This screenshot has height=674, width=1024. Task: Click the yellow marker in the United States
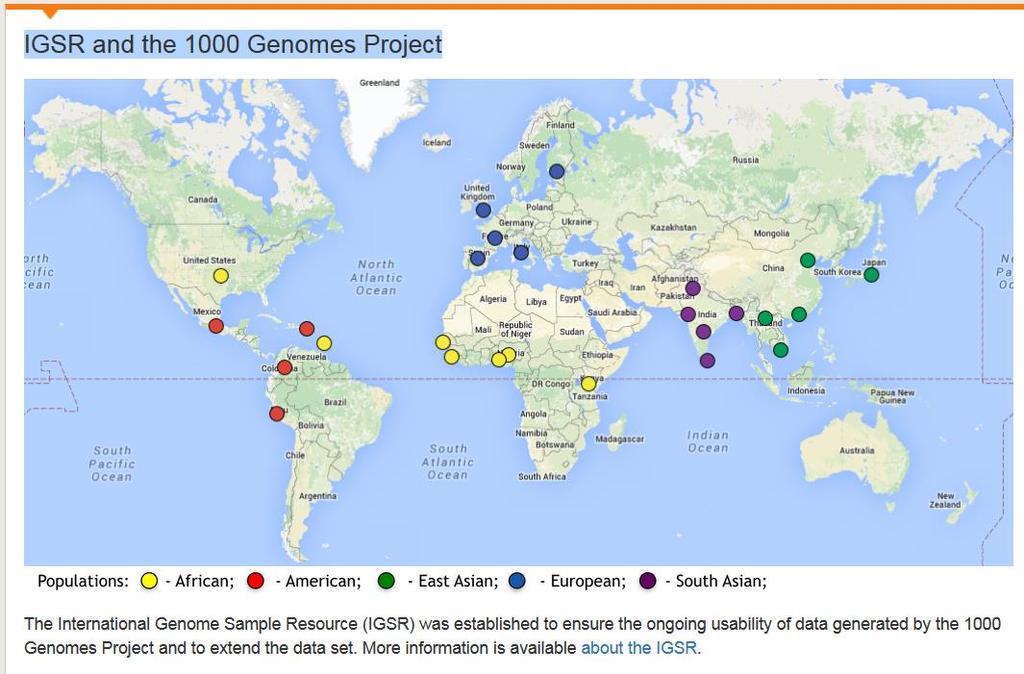pos(221,276)
